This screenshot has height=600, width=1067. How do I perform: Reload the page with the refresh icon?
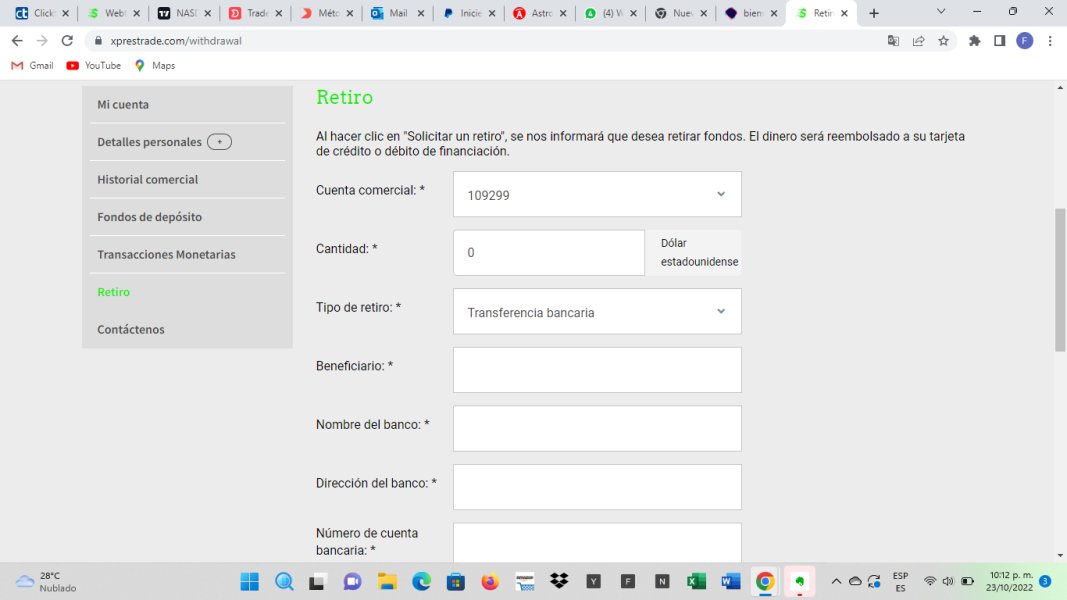[67, 41]
